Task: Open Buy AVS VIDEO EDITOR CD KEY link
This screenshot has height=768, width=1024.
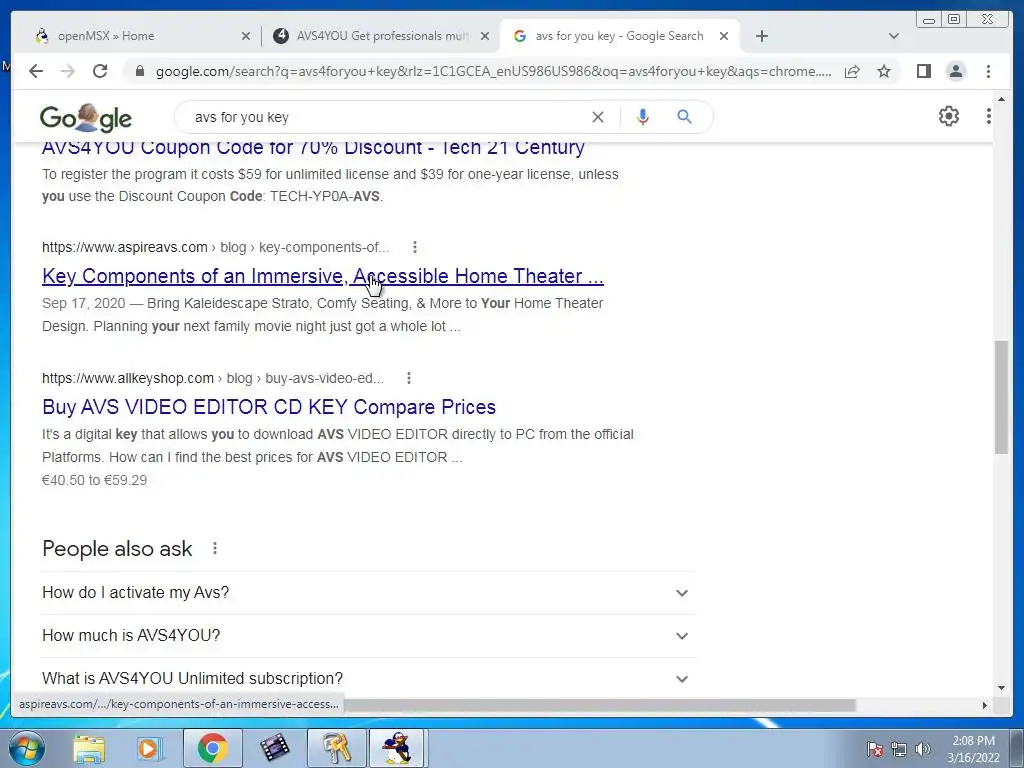Action: tap(269, 407)
